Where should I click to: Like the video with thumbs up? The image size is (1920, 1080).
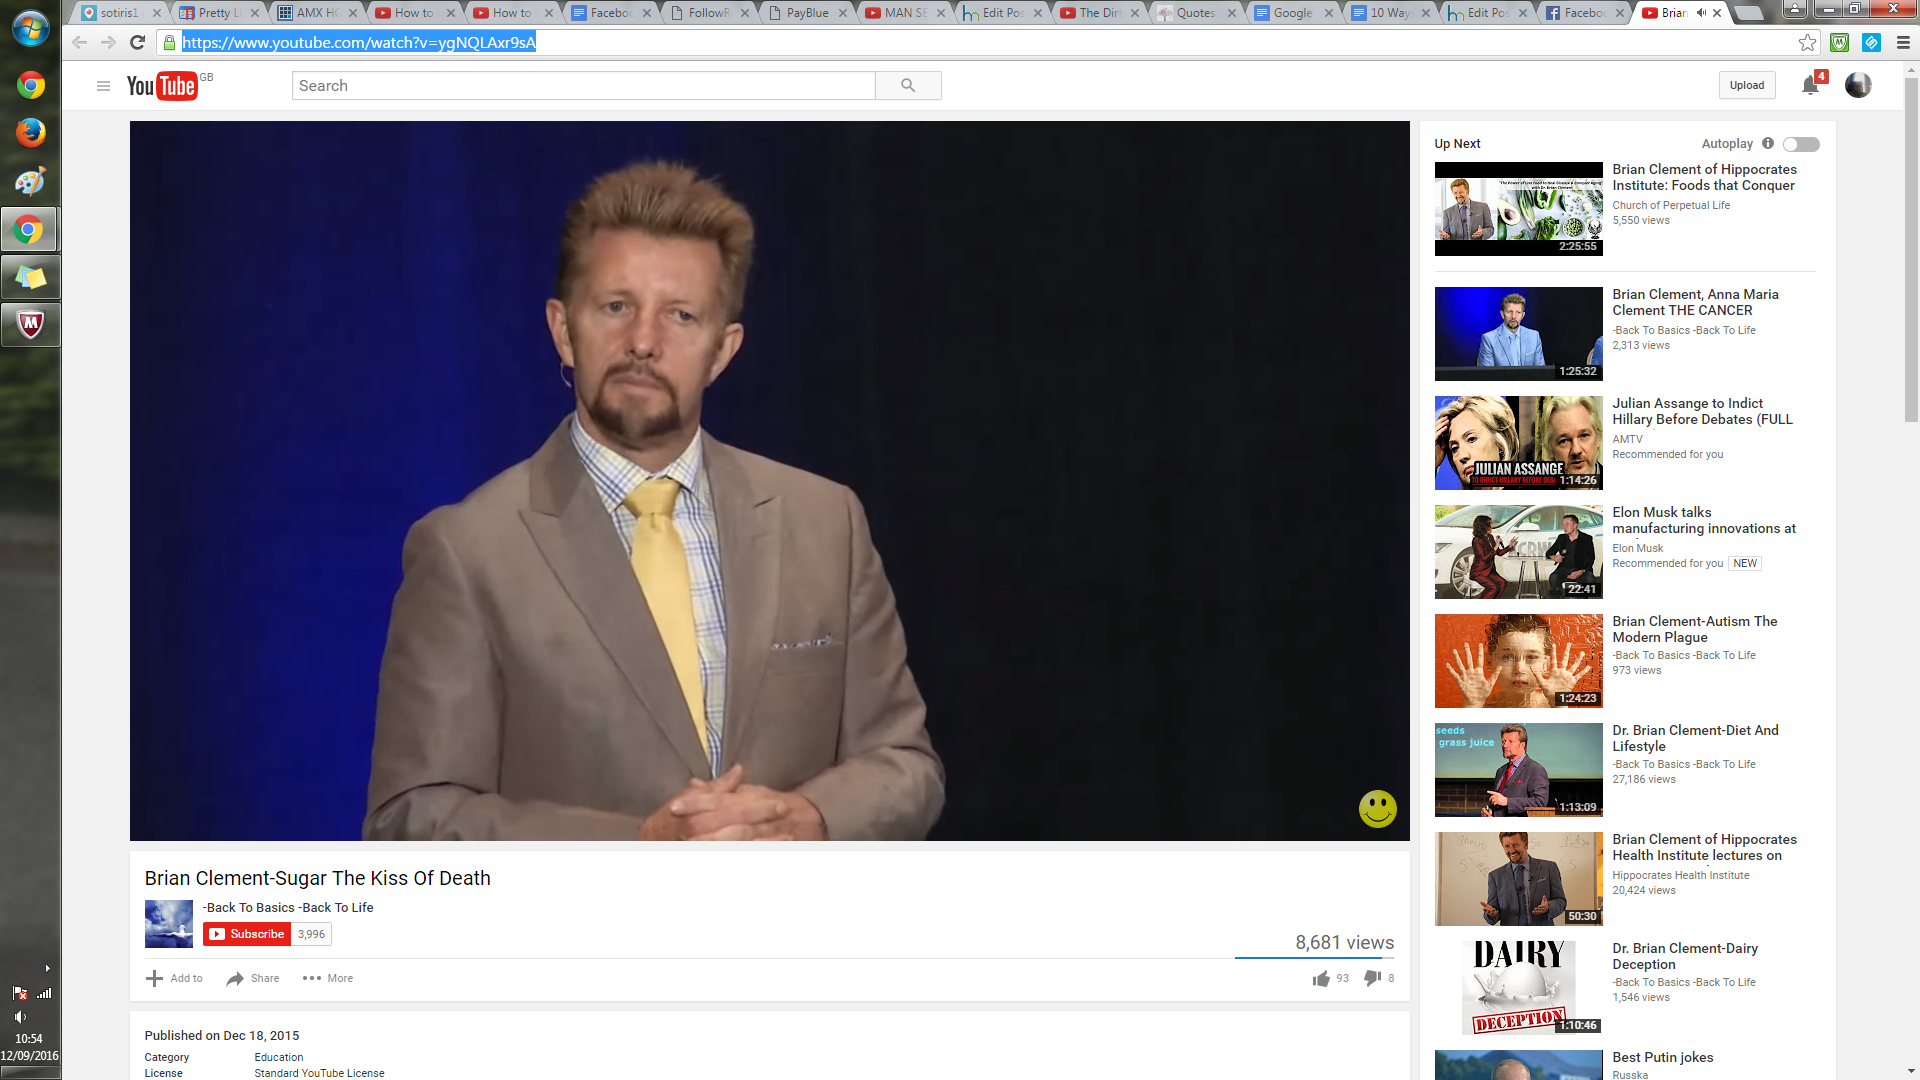tap(1321, 978)
